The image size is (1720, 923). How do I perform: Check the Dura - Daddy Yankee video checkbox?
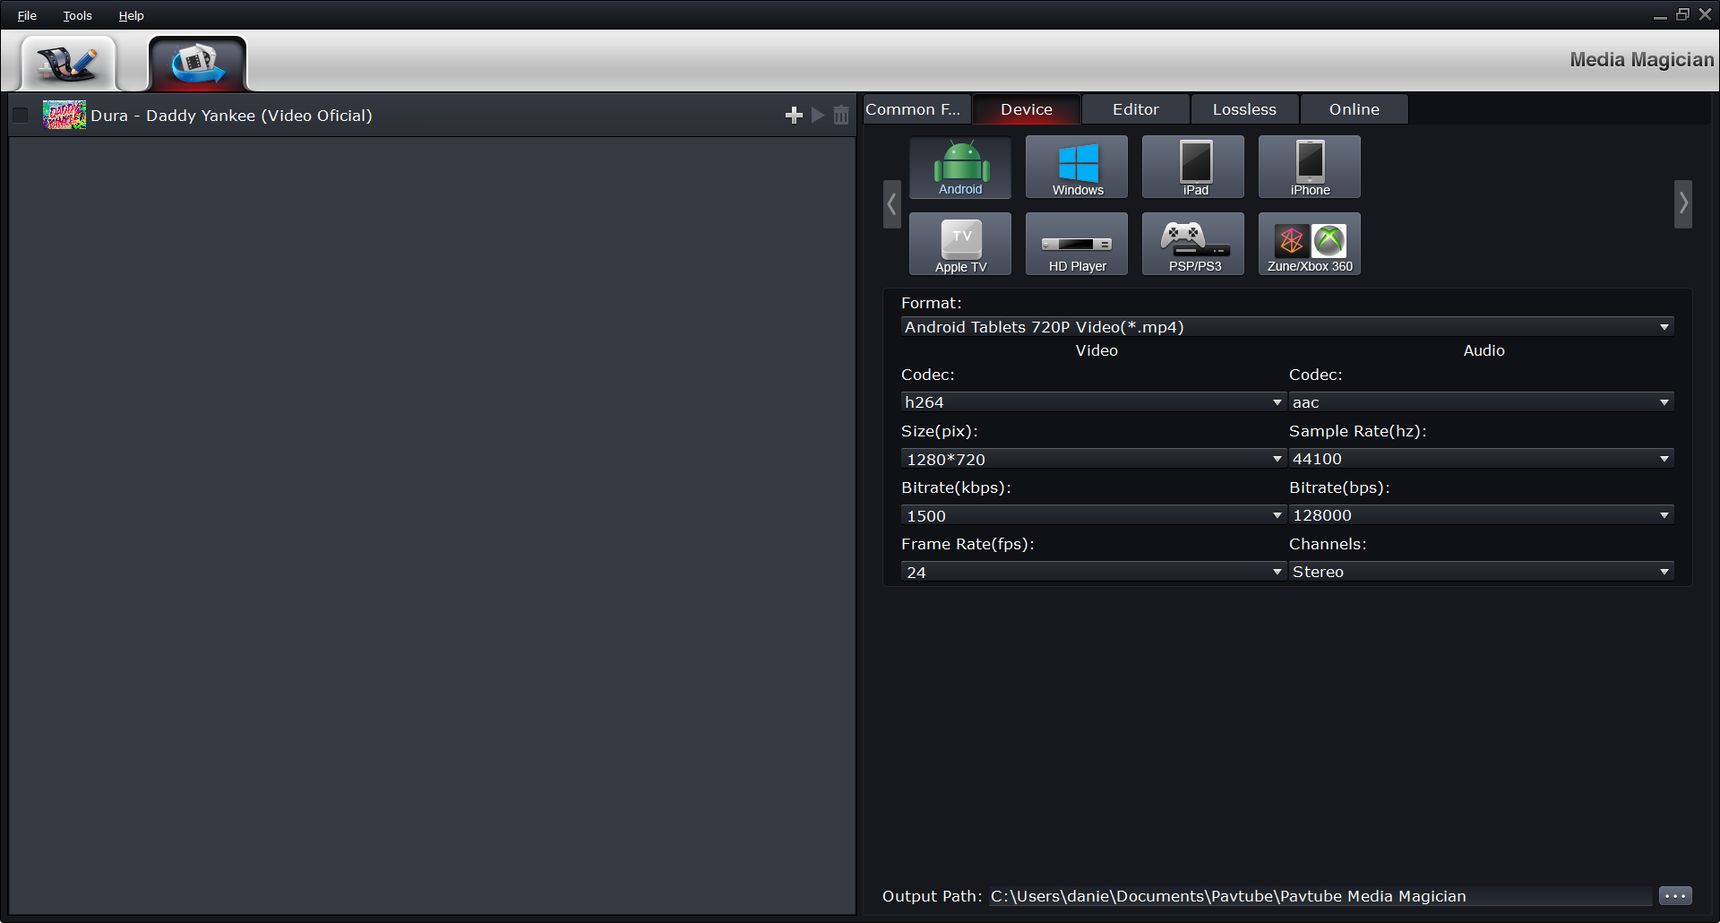point(20,115)
